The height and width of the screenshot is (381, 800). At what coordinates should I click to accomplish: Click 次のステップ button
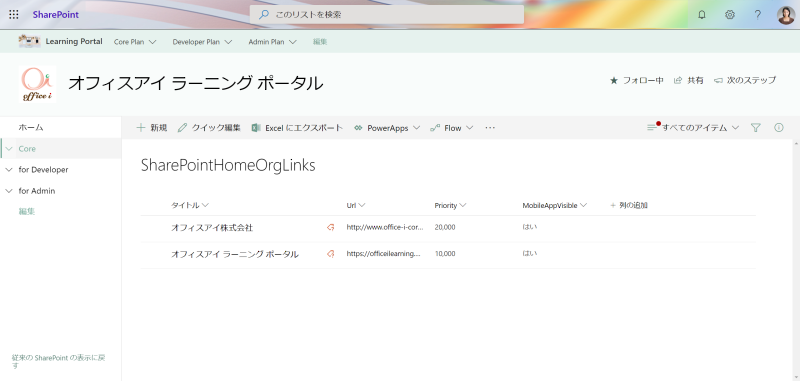(745, 80)
